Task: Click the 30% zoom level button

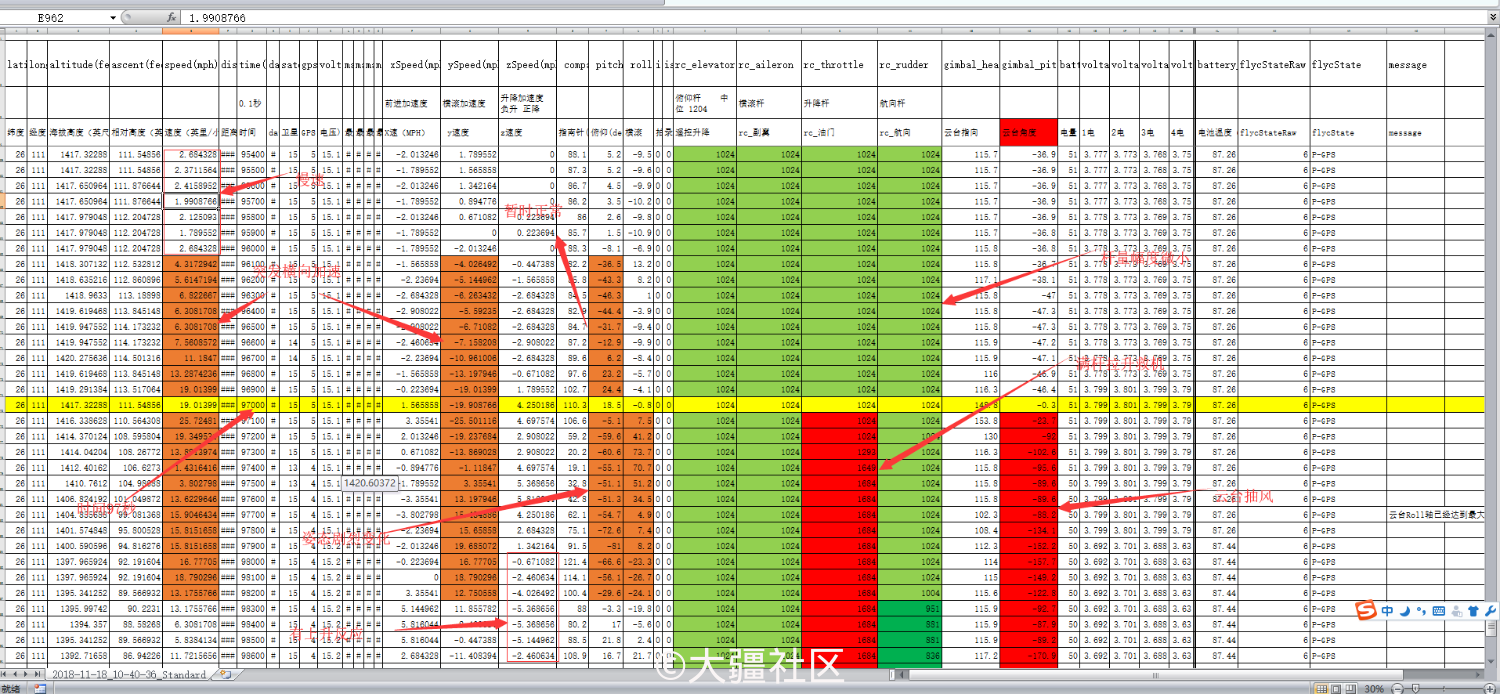Action: (1375, 689)
